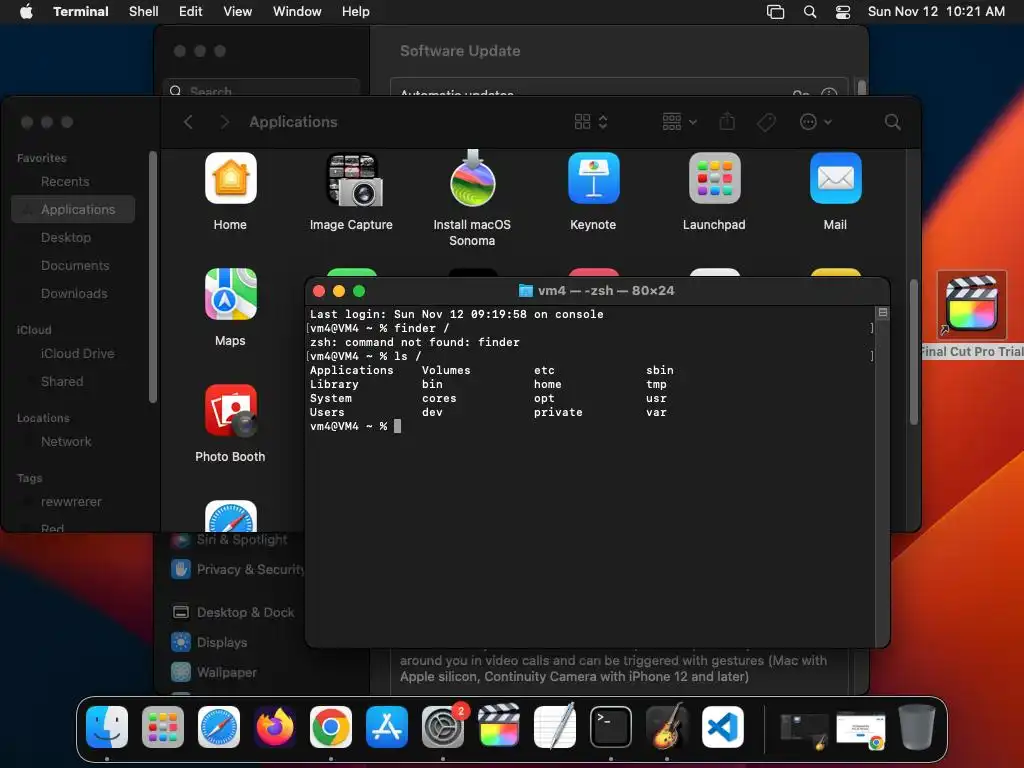This screenshot has height=768, width=1024.
Task: Open Siri & Spotlight in System Settings
Action: (x=230, y=540)
